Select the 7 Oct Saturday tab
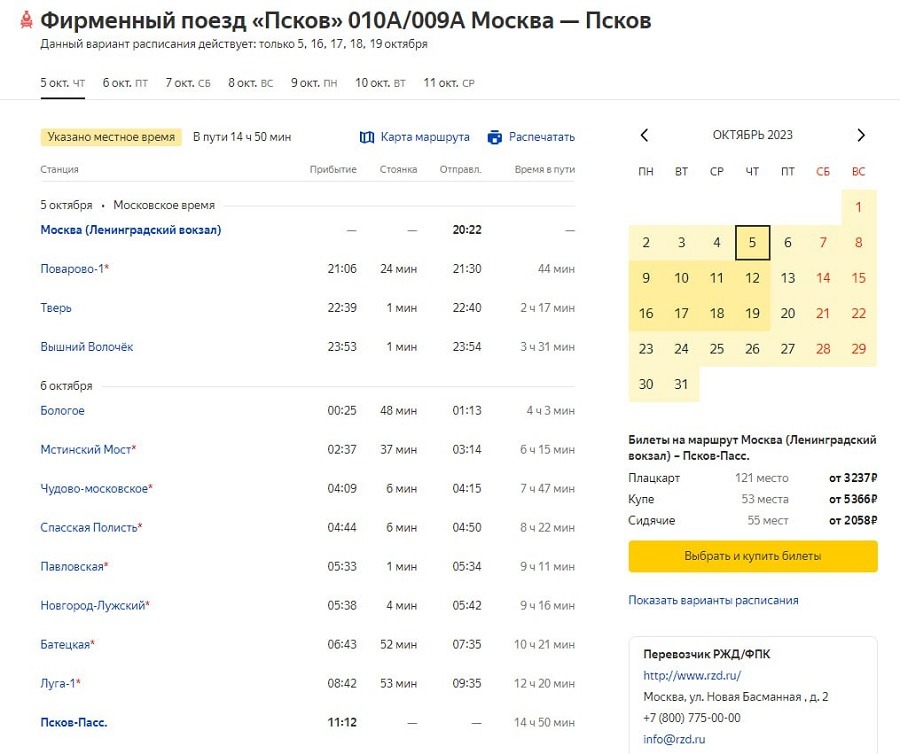This screenshot has width=900, height=754. pos(188,83)
